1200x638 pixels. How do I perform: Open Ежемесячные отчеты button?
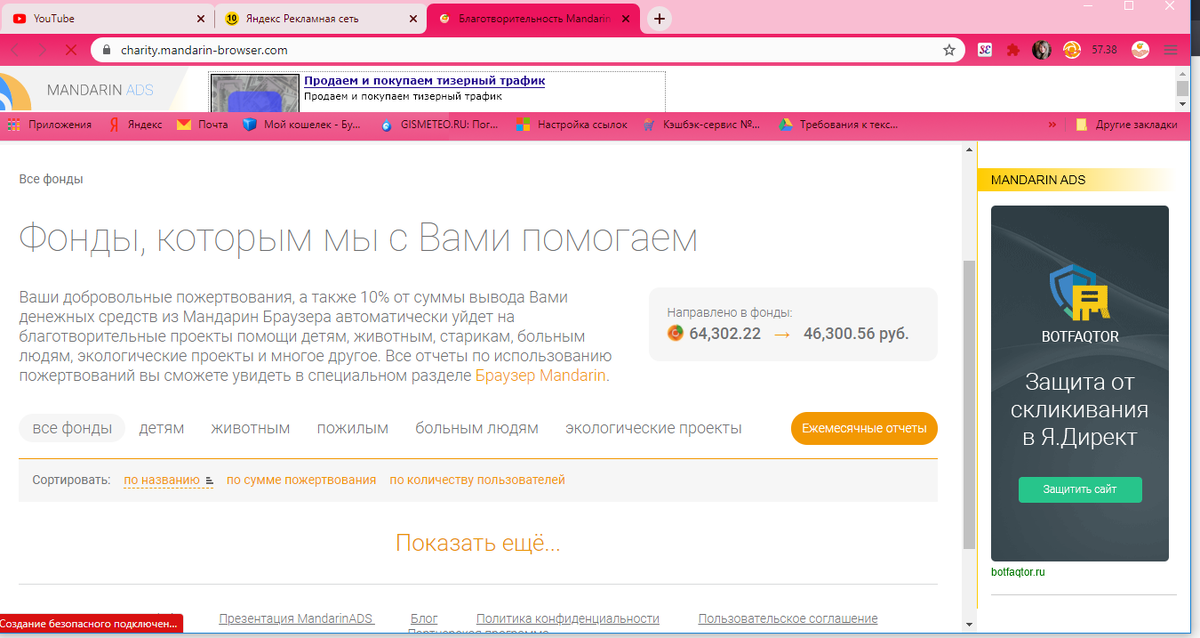(x=864, y=428)
